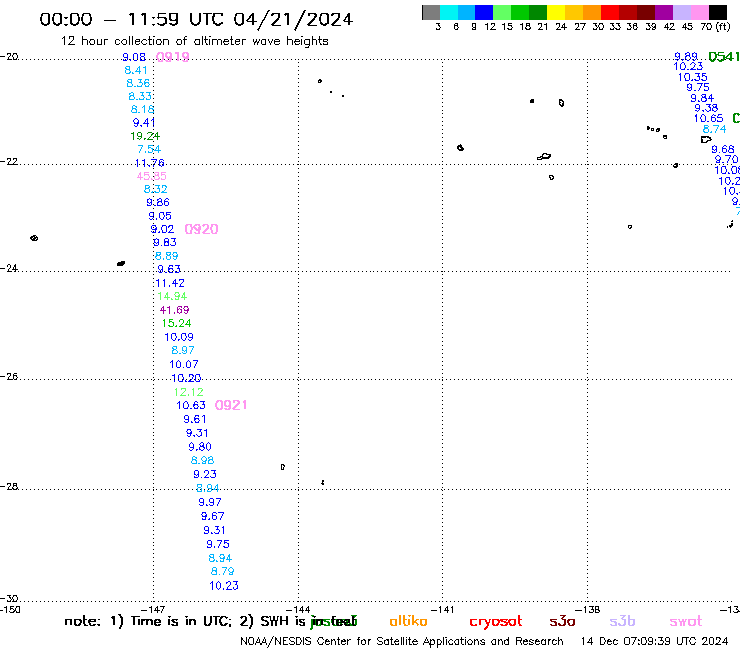This screenshot has height=650, width=740.
Task: Select the dark red s3a satellite label
Action: [x=562, y=622]
